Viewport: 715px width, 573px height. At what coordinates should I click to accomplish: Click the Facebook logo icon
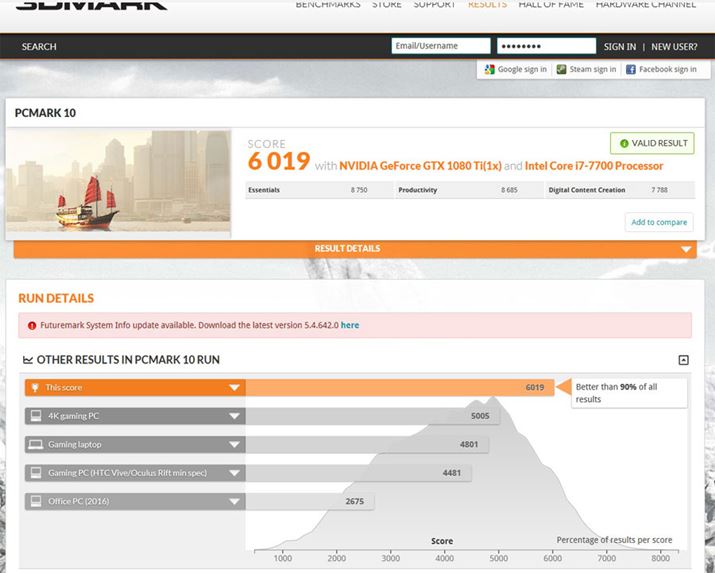point(631,69)
